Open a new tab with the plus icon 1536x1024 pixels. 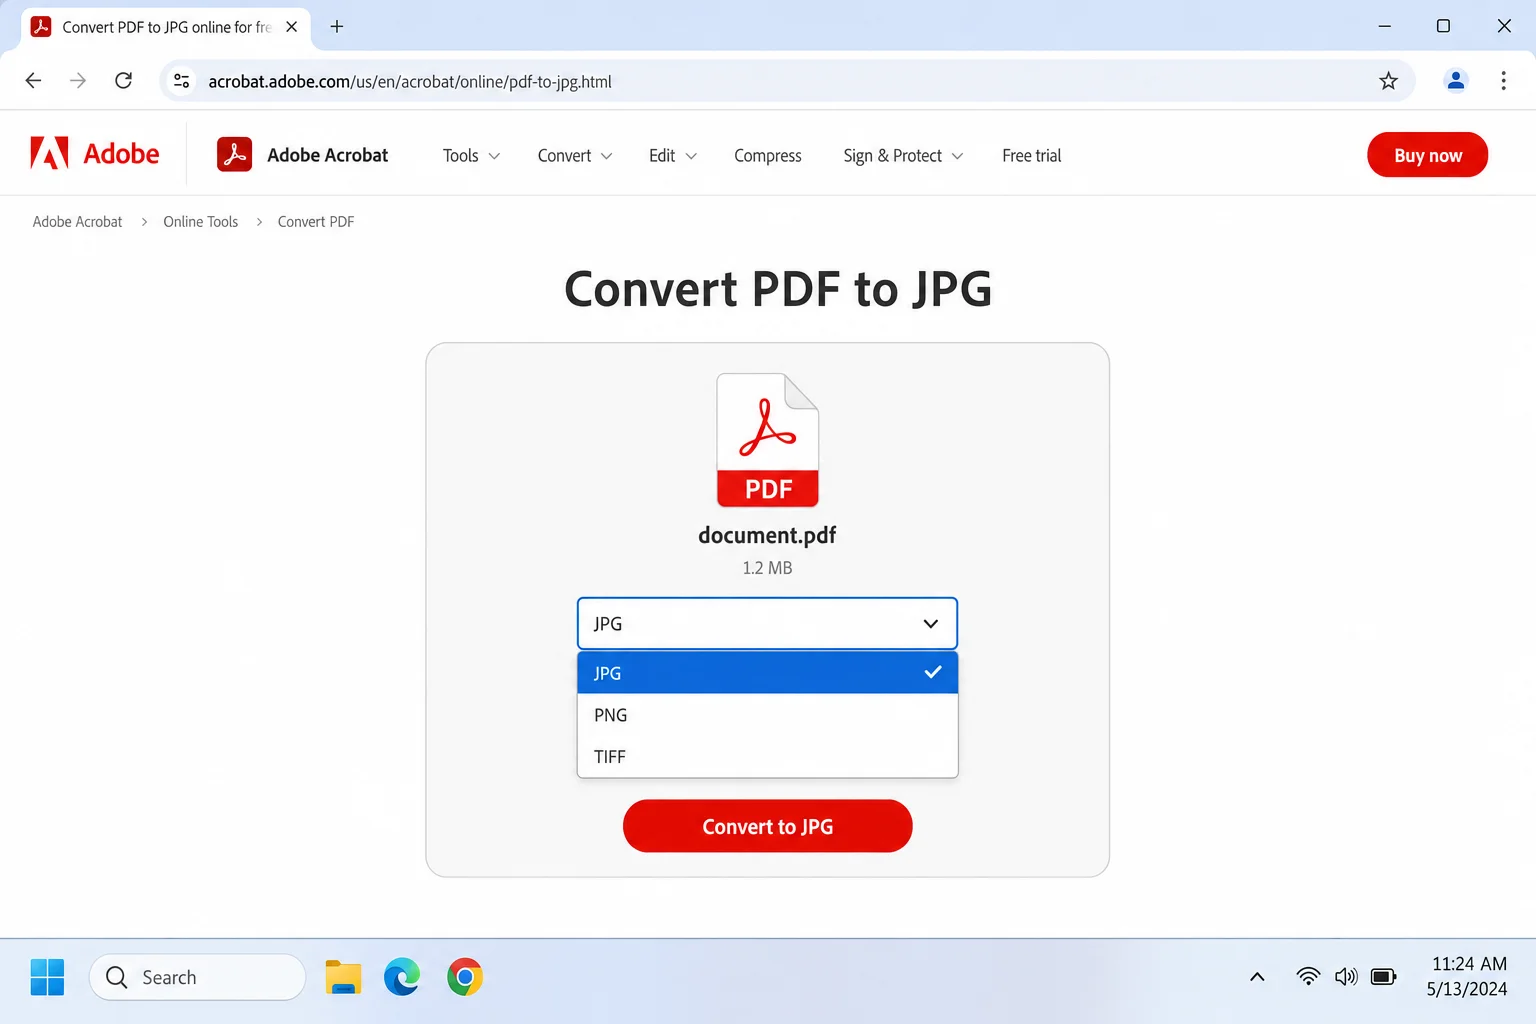pos(337,27)
